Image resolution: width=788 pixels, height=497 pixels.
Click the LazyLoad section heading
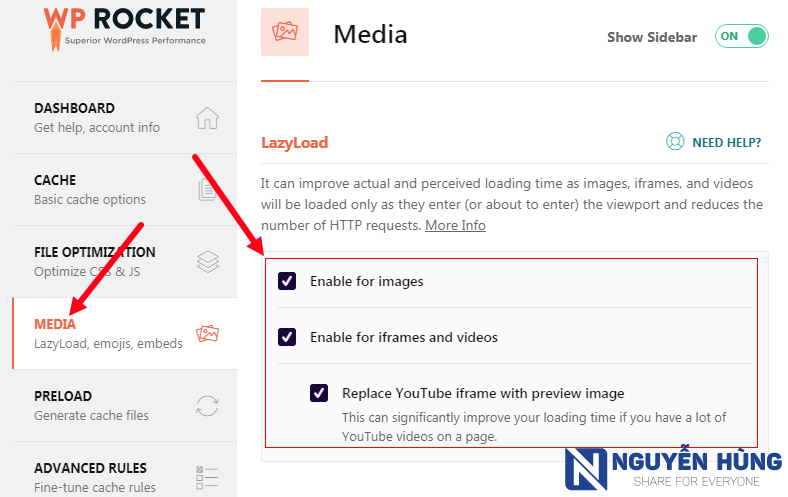coord(294,143)
